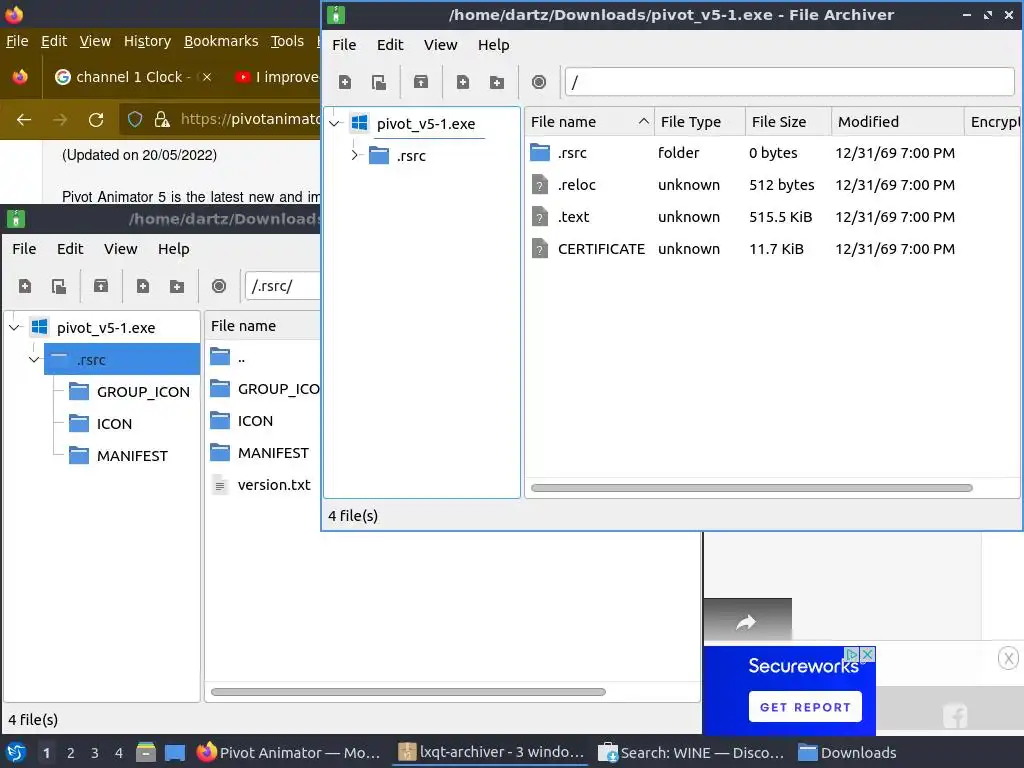Click Firefox forward arrow button
The width and height of the screenshot is (1024, 768).
(x=60, y=120)
